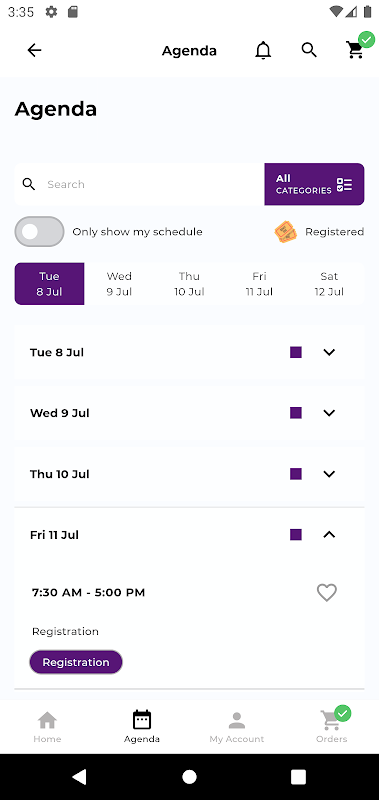Open My Account in bottom navigation
This screenshot has height=800, width=379.
pyautogui.click(x=237, y=727)
